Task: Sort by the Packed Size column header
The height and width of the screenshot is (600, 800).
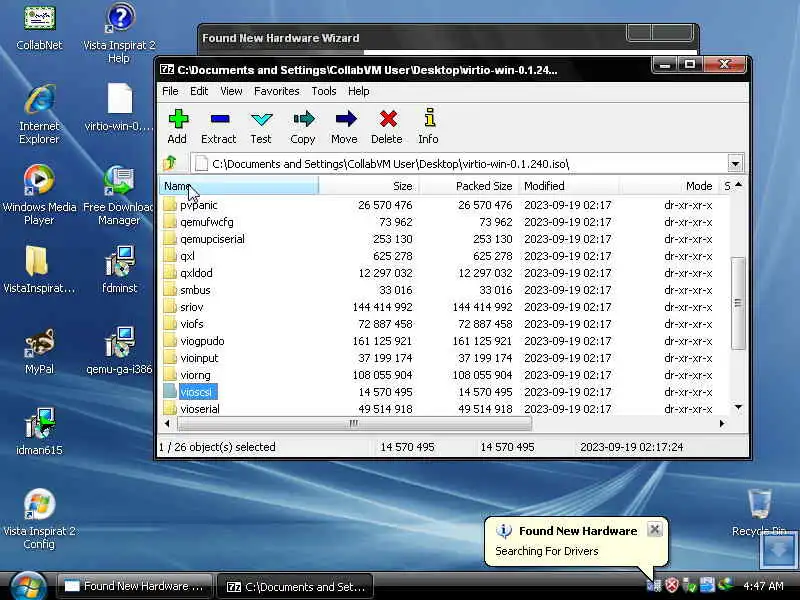Action: point(468,186)
